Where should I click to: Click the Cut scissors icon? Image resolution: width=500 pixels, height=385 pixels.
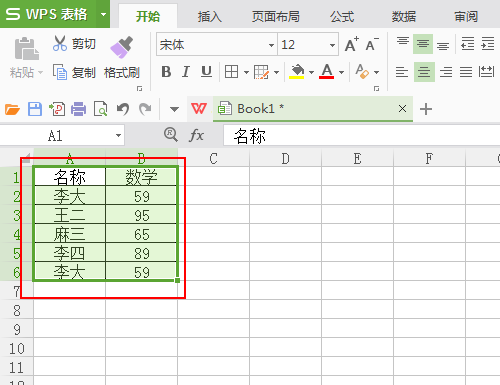(60, 43)
